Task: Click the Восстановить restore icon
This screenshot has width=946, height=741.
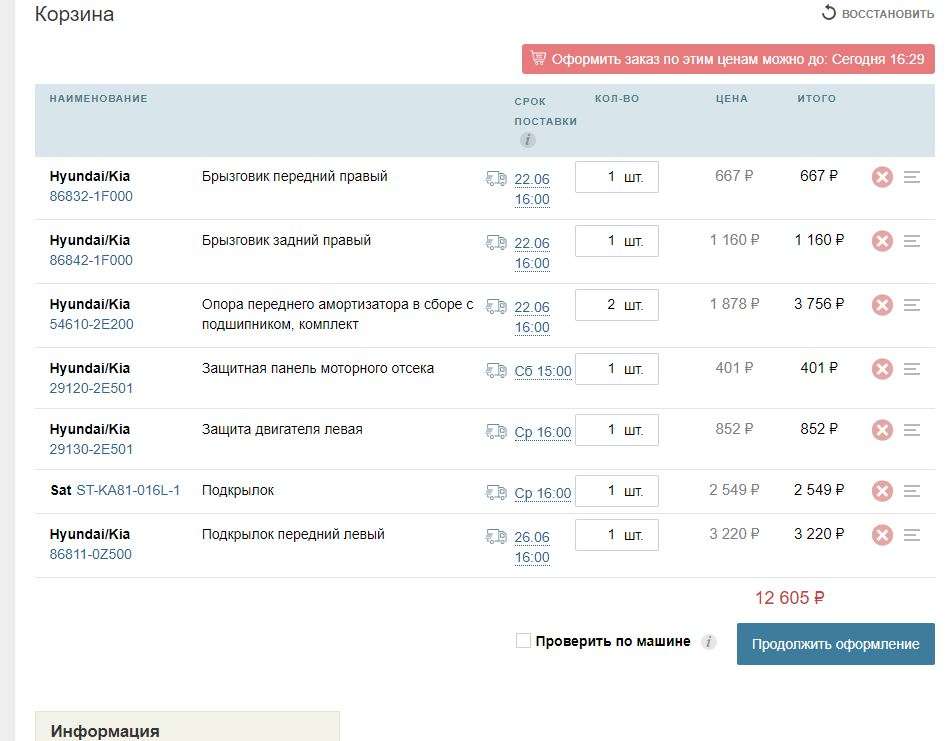Action: point(828,13)
